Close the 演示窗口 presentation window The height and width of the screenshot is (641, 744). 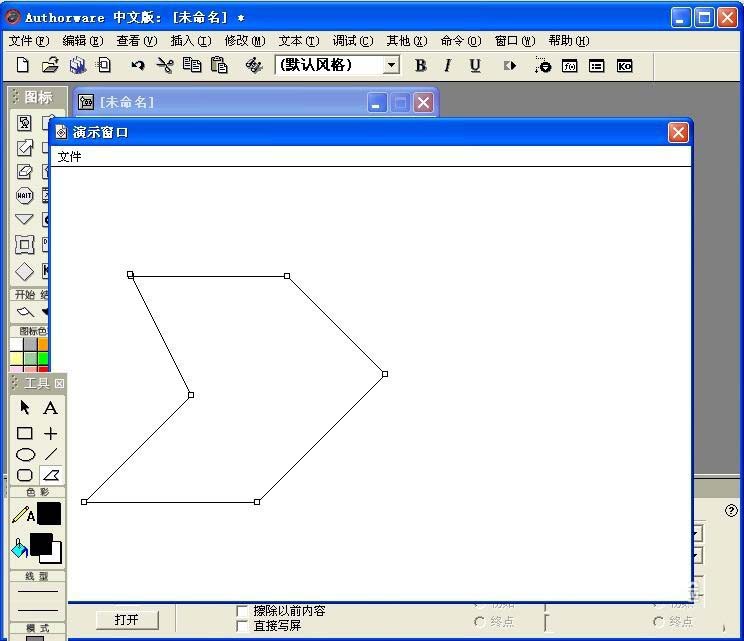(678, 133)
